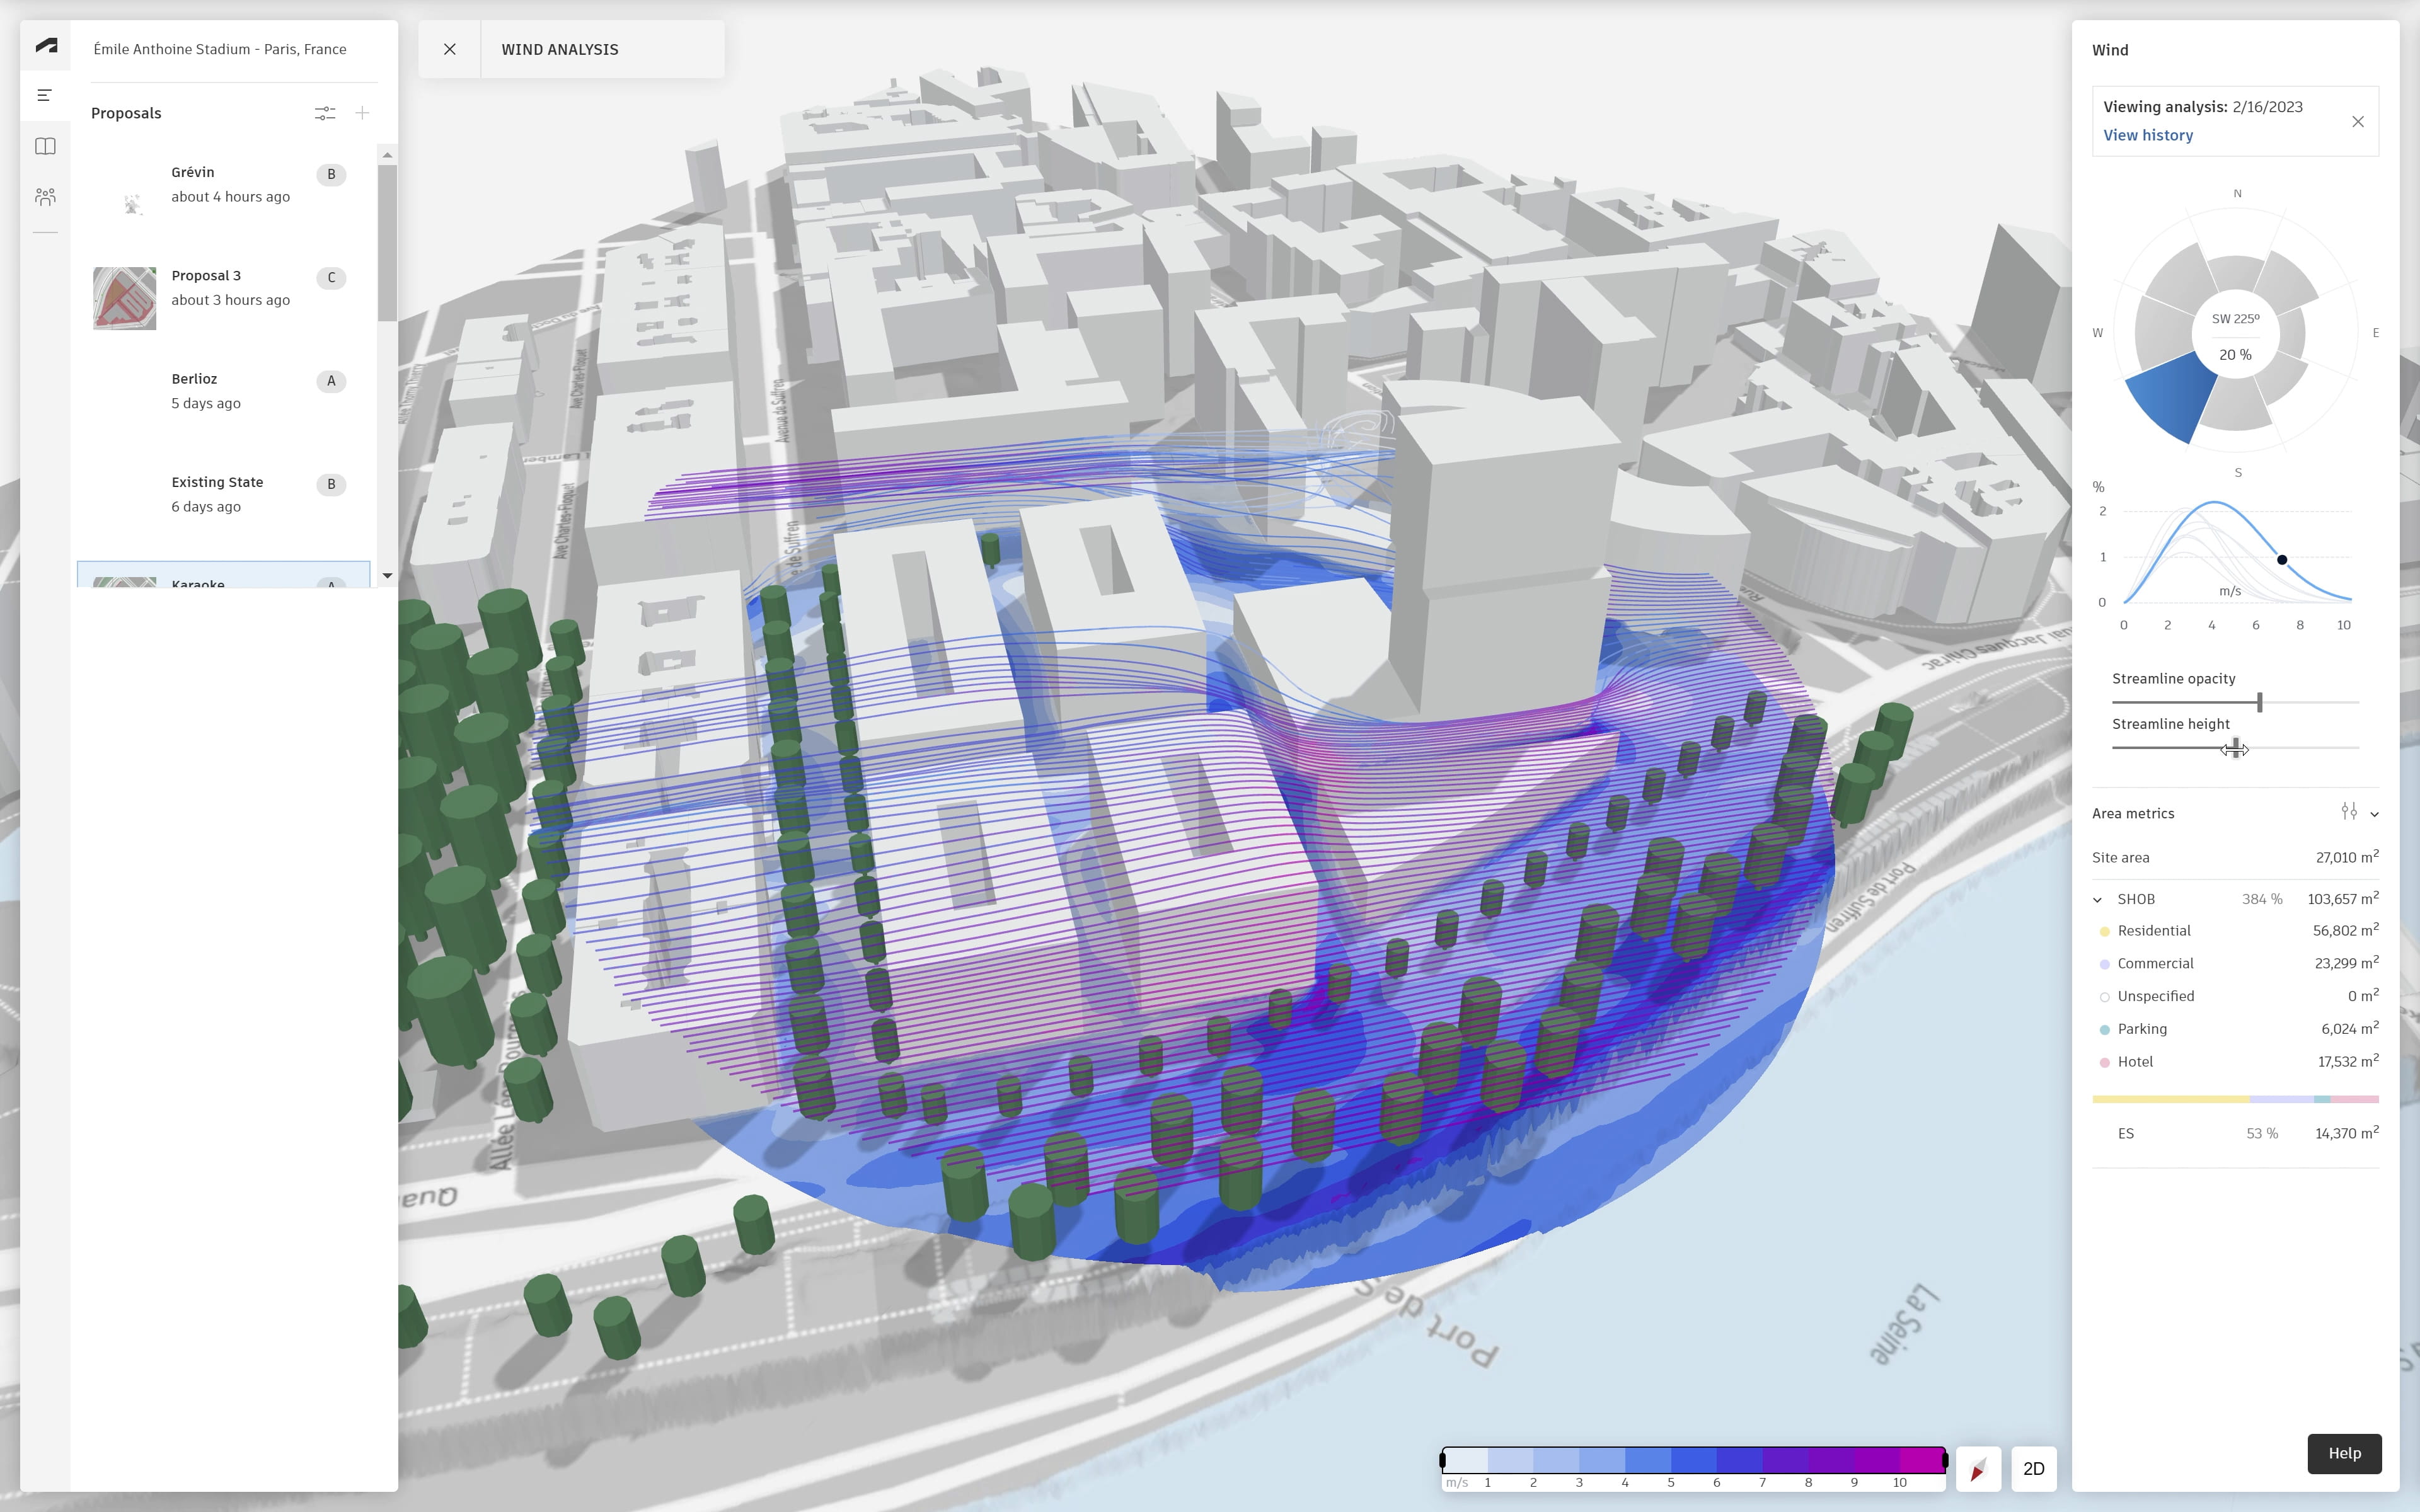Click the Help button
2420x1512 pixels.
[2344, 1453]
